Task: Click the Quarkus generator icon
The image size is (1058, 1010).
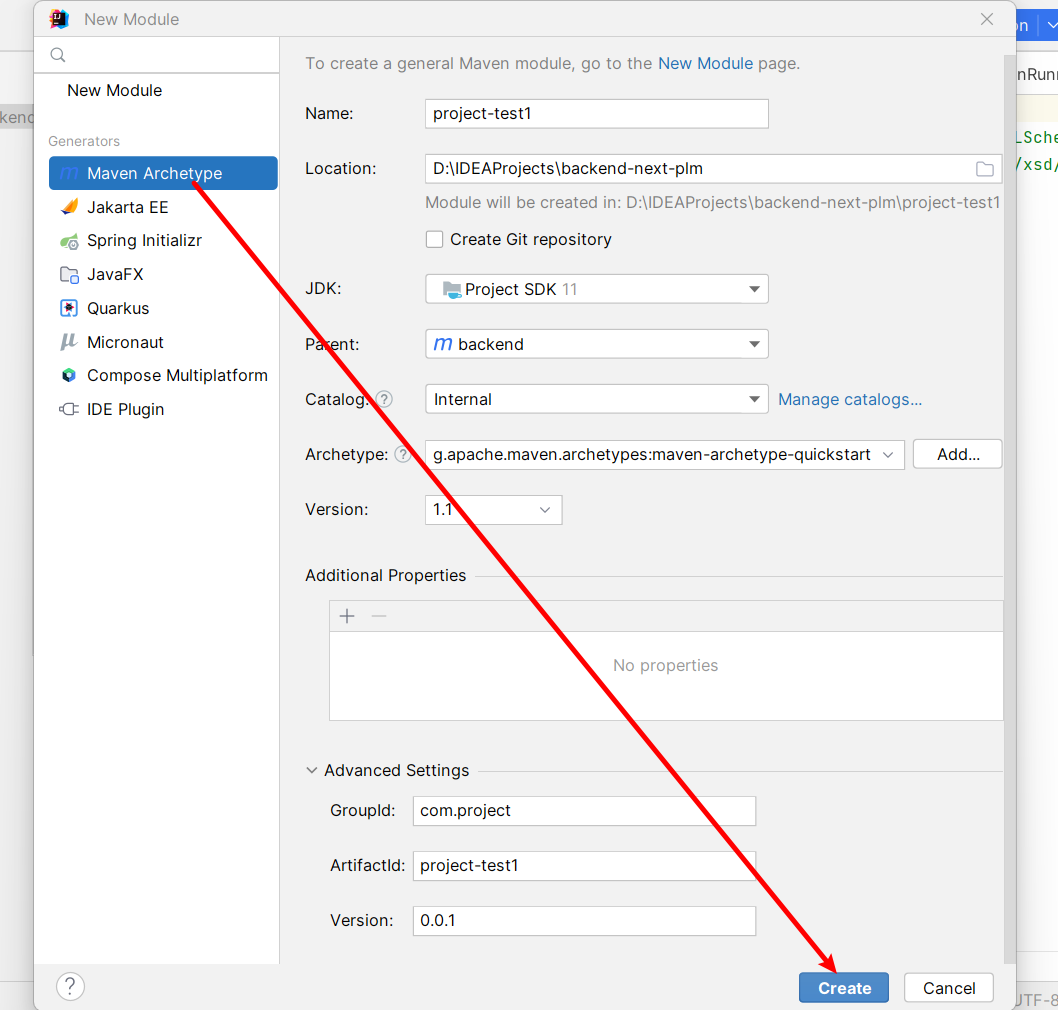Action: coord(69,308)
